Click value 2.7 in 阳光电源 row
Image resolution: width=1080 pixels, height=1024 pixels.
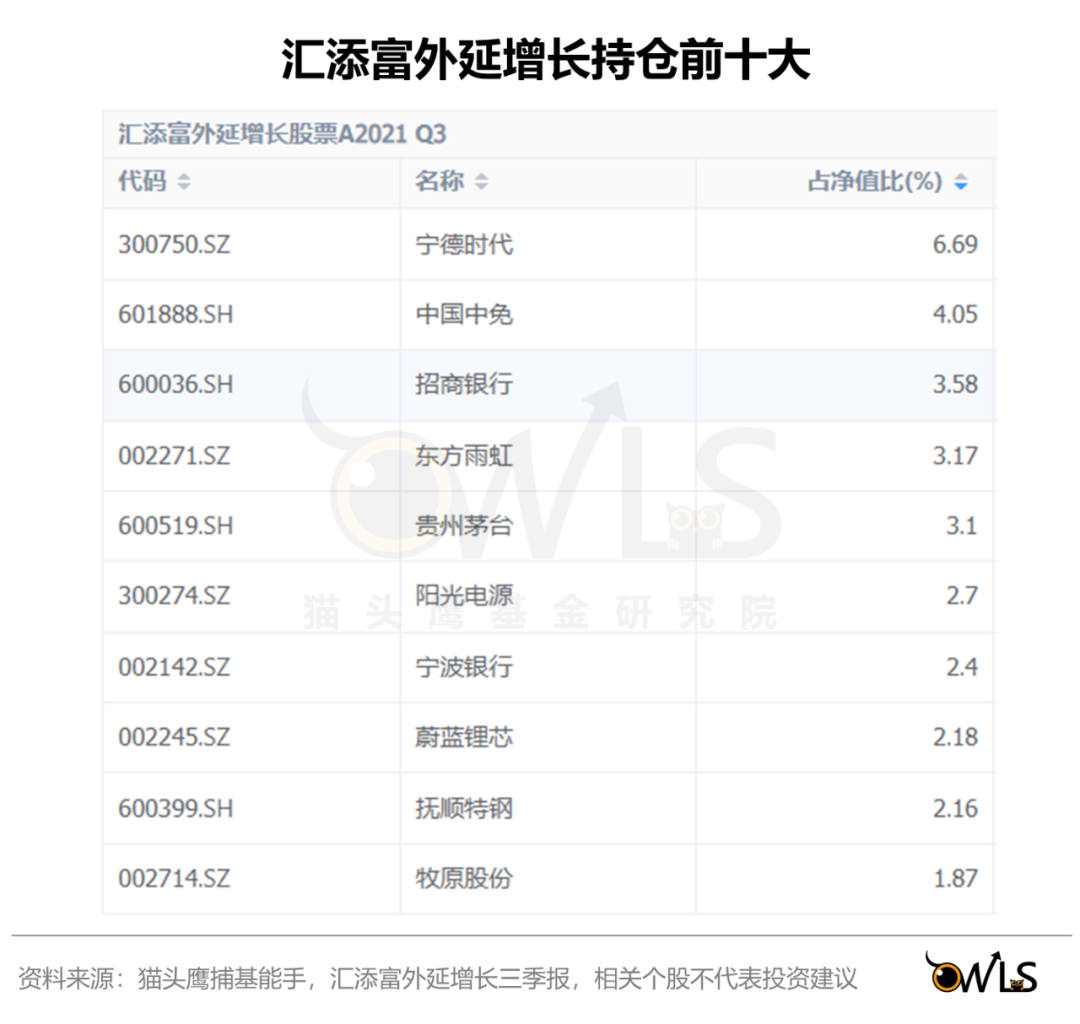962,596
